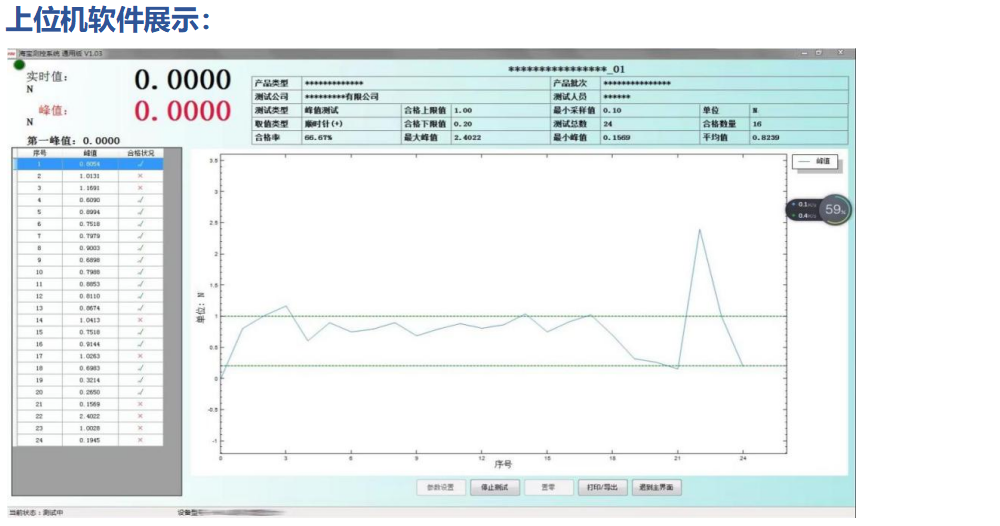Screen dimensions: 1000x526
Task: Select table row with peak 1.1691
Action: click(89, 188)
